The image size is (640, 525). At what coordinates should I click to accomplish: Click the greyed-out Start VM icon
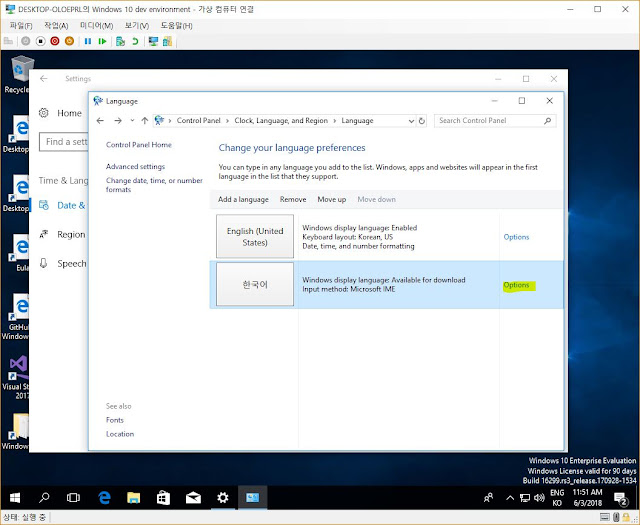pyautogui.click(x=26, y=41)
